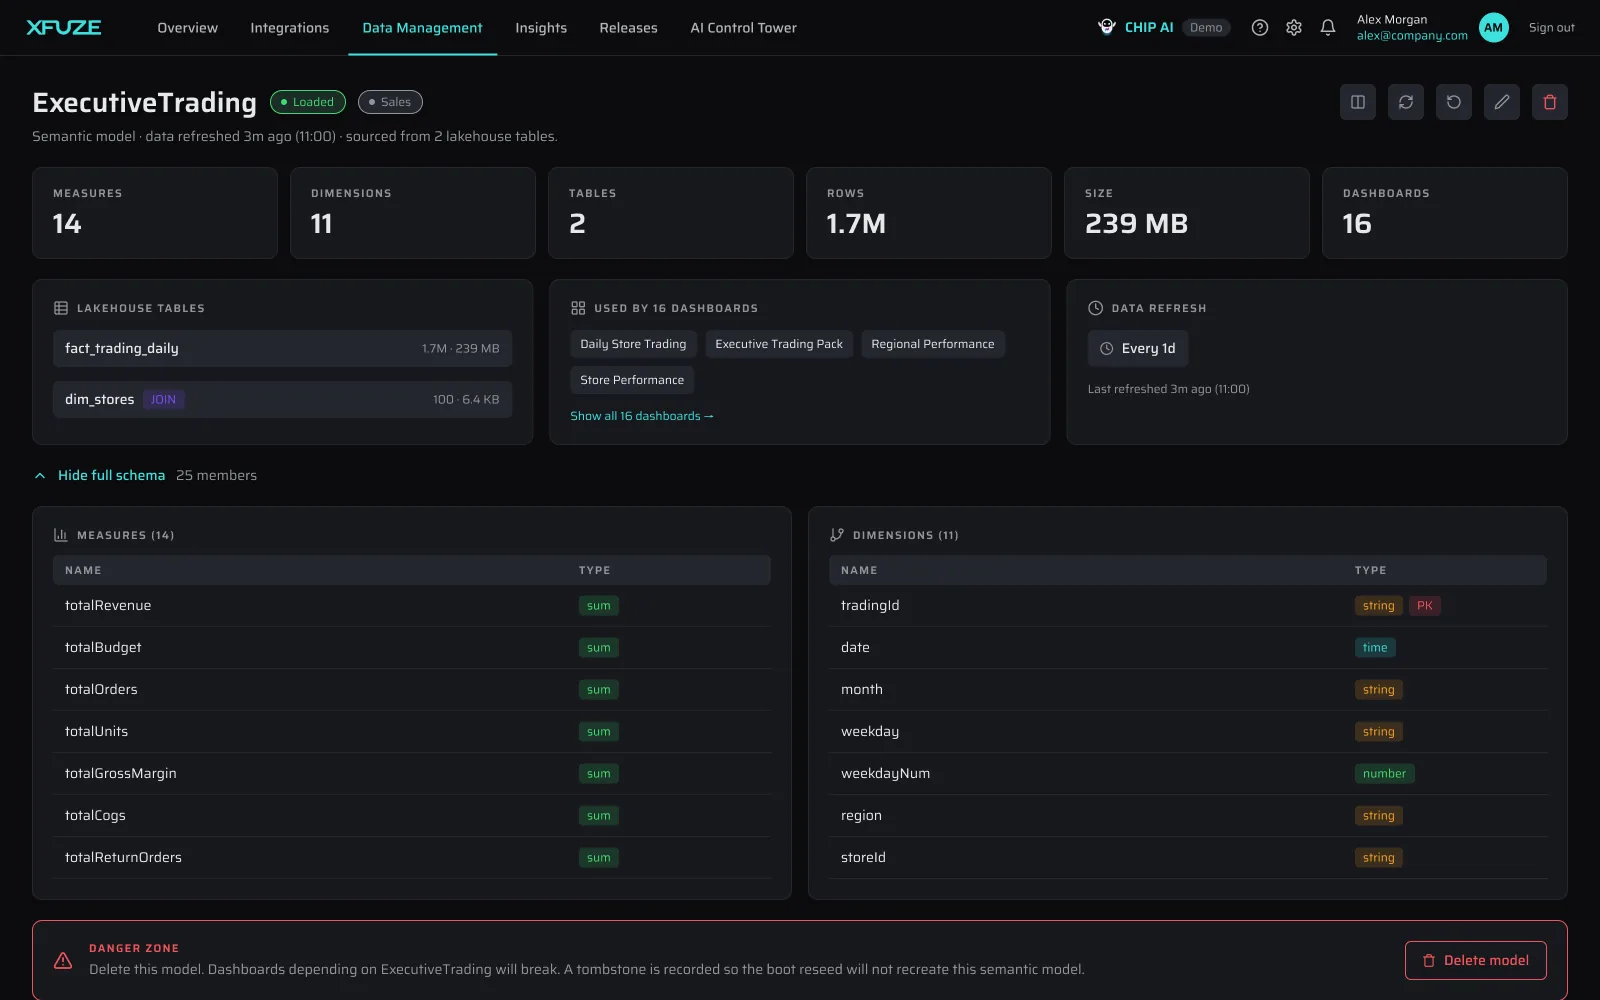Click the Used By Dashboards tiles icon
The height and width of the screenshot is (1000, 1600).
(x=578, y=308)
